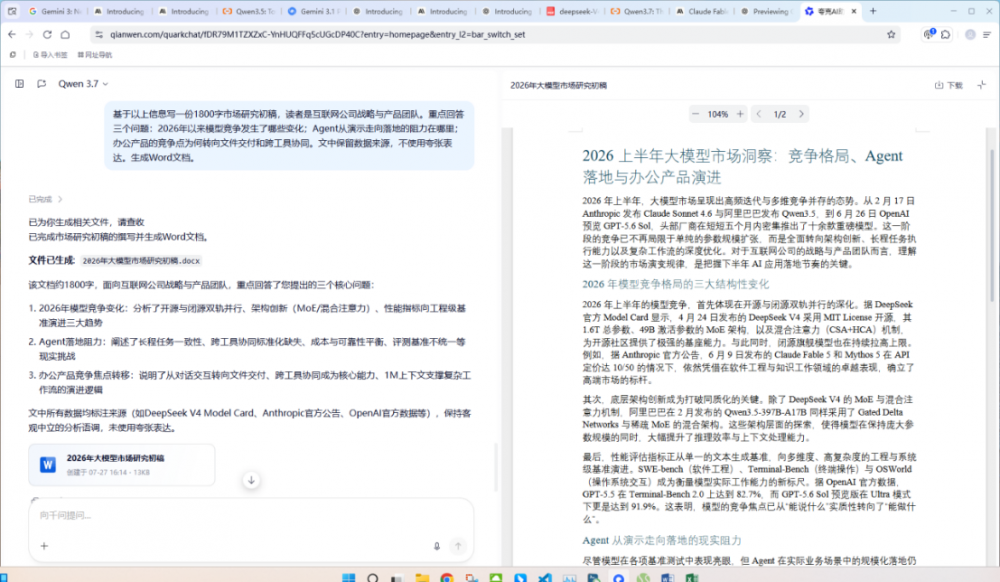Collapse the document preview panel icon
This screenshot has width=1000, height=582.
[x=982, y=85]
